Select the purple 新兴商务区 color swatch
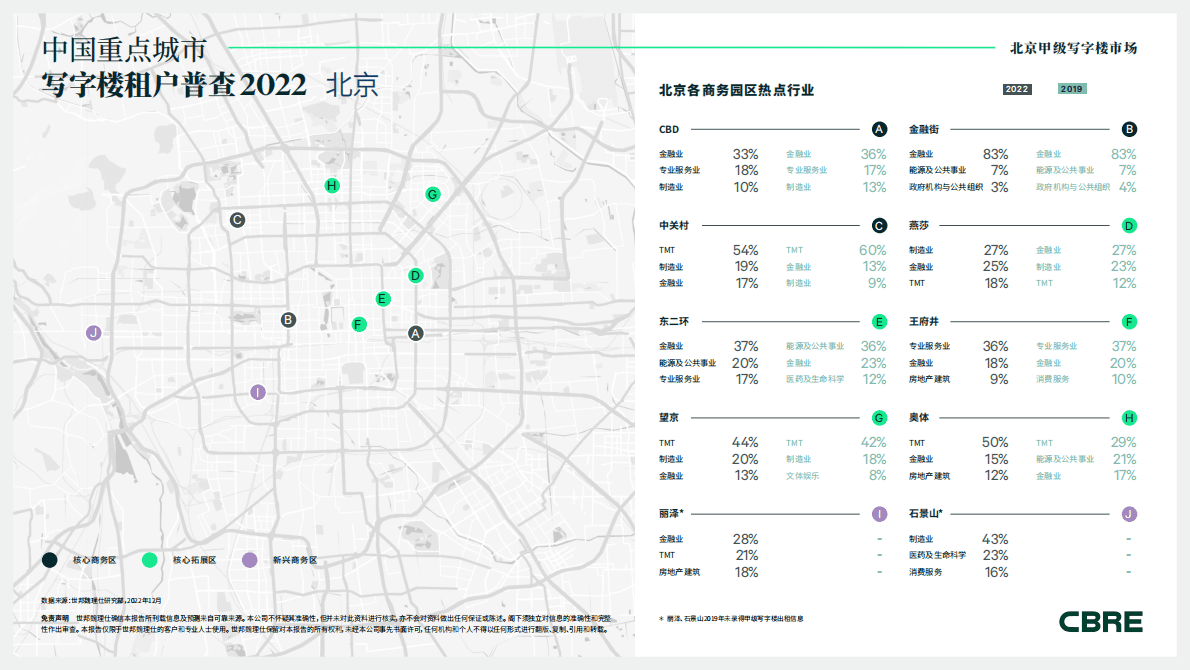The image size is (1190, 670). (252, 560)
